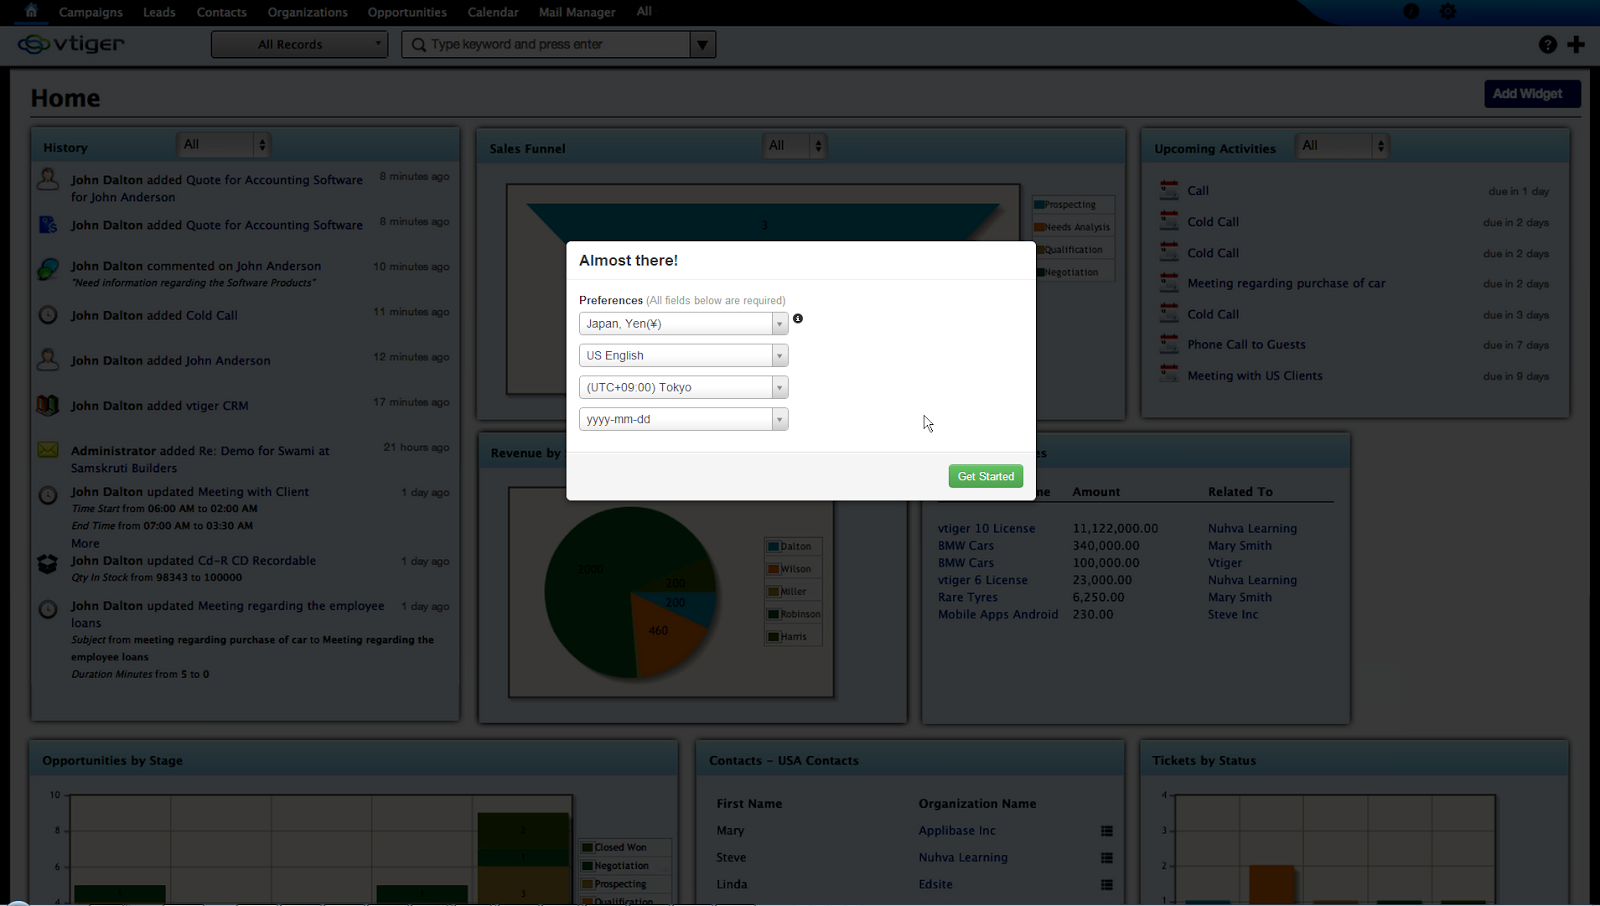Open the History widget 'All' filter

[x=223, y=145]
